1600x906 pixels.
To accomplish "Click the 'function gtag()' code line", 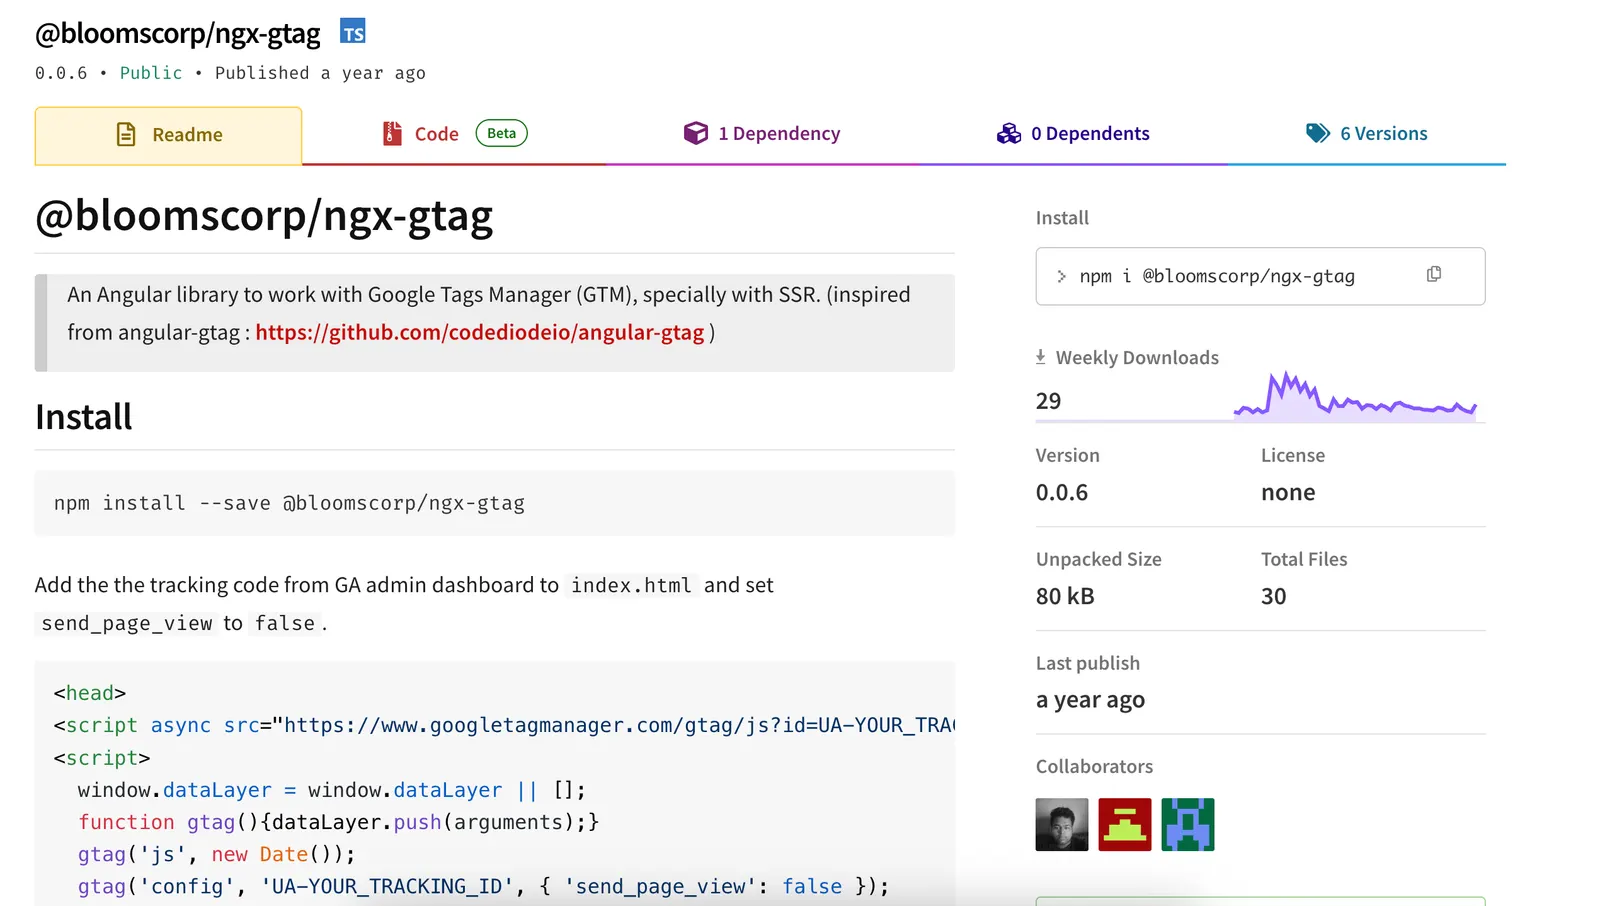I will tap(338, 822).
